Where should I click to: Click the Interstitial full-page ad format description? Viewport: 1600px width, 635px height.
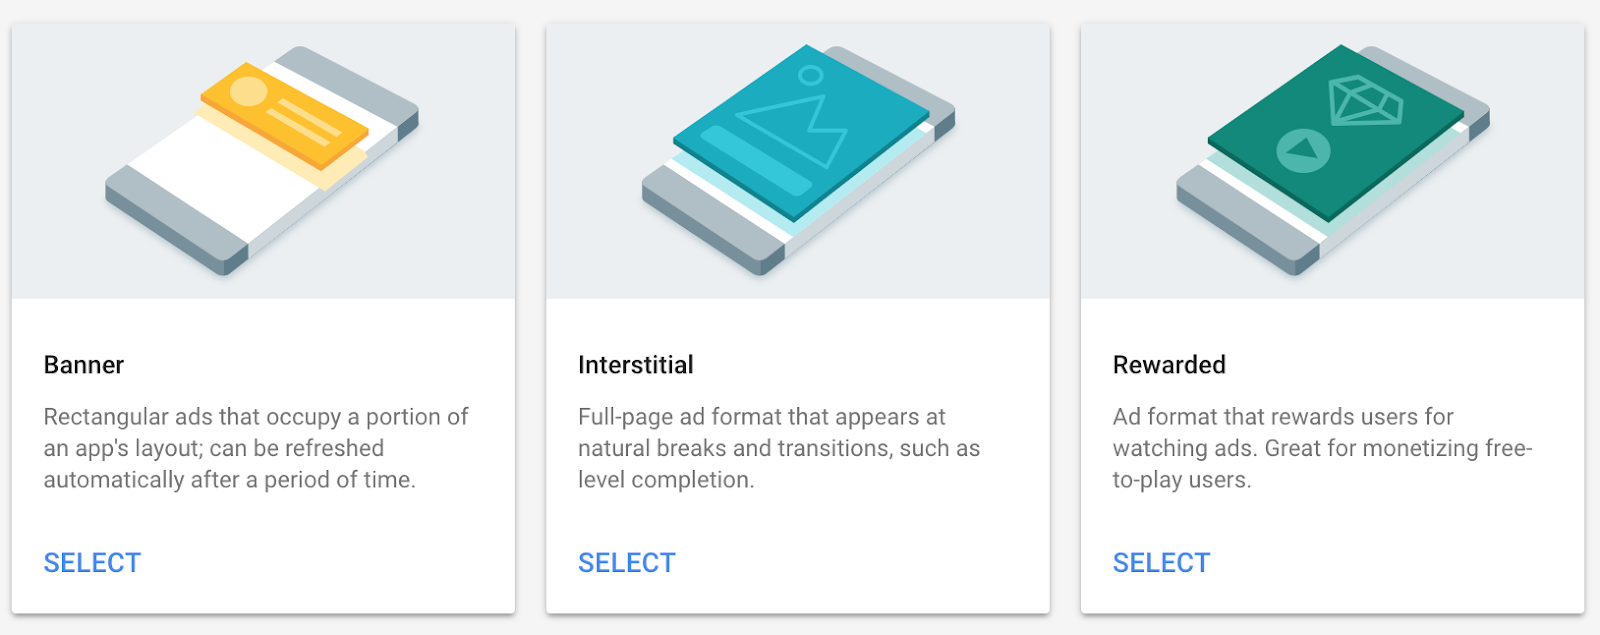(x=778, y=448)
